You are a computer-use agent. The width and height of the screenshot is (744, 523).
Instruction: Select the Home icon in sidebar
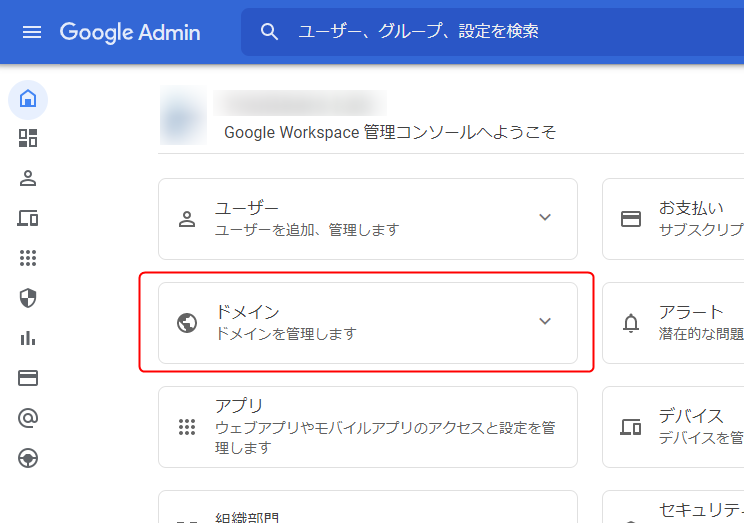pos(28,100)
